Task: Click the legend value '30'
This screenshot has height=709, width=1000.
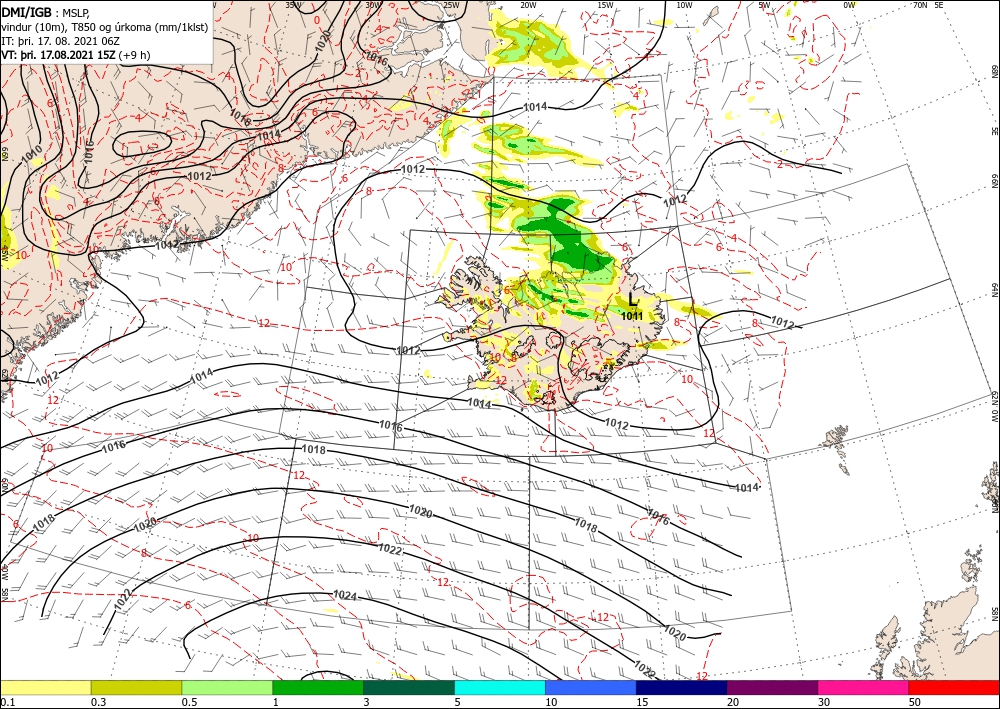Action: [x=823, y=702]
